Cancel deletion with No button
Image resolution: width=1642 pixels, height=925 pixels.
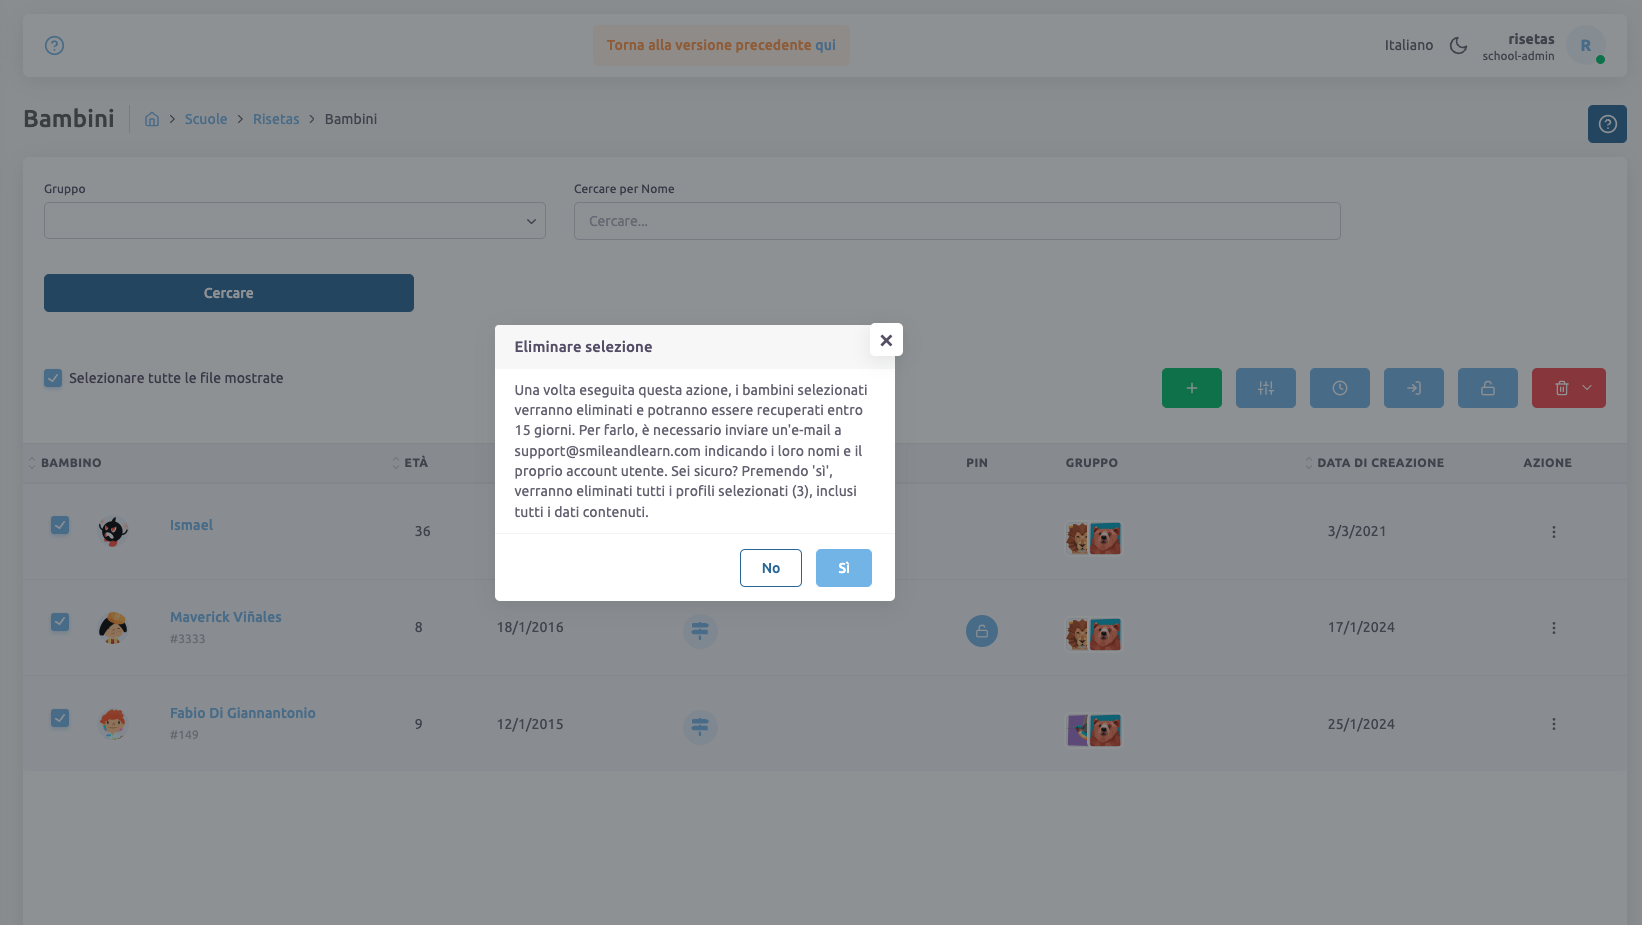tap(770, 568)
